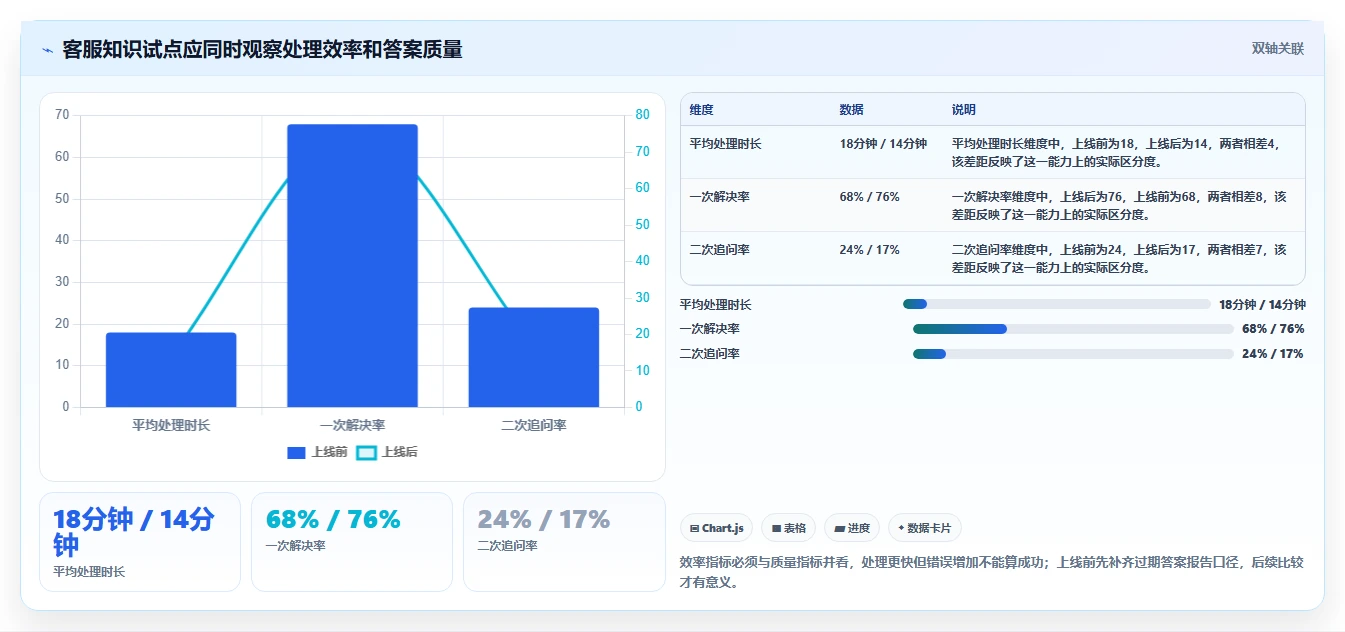
Task: Click the 二次追问率 blue bar in chart
Action: [533, 357]
